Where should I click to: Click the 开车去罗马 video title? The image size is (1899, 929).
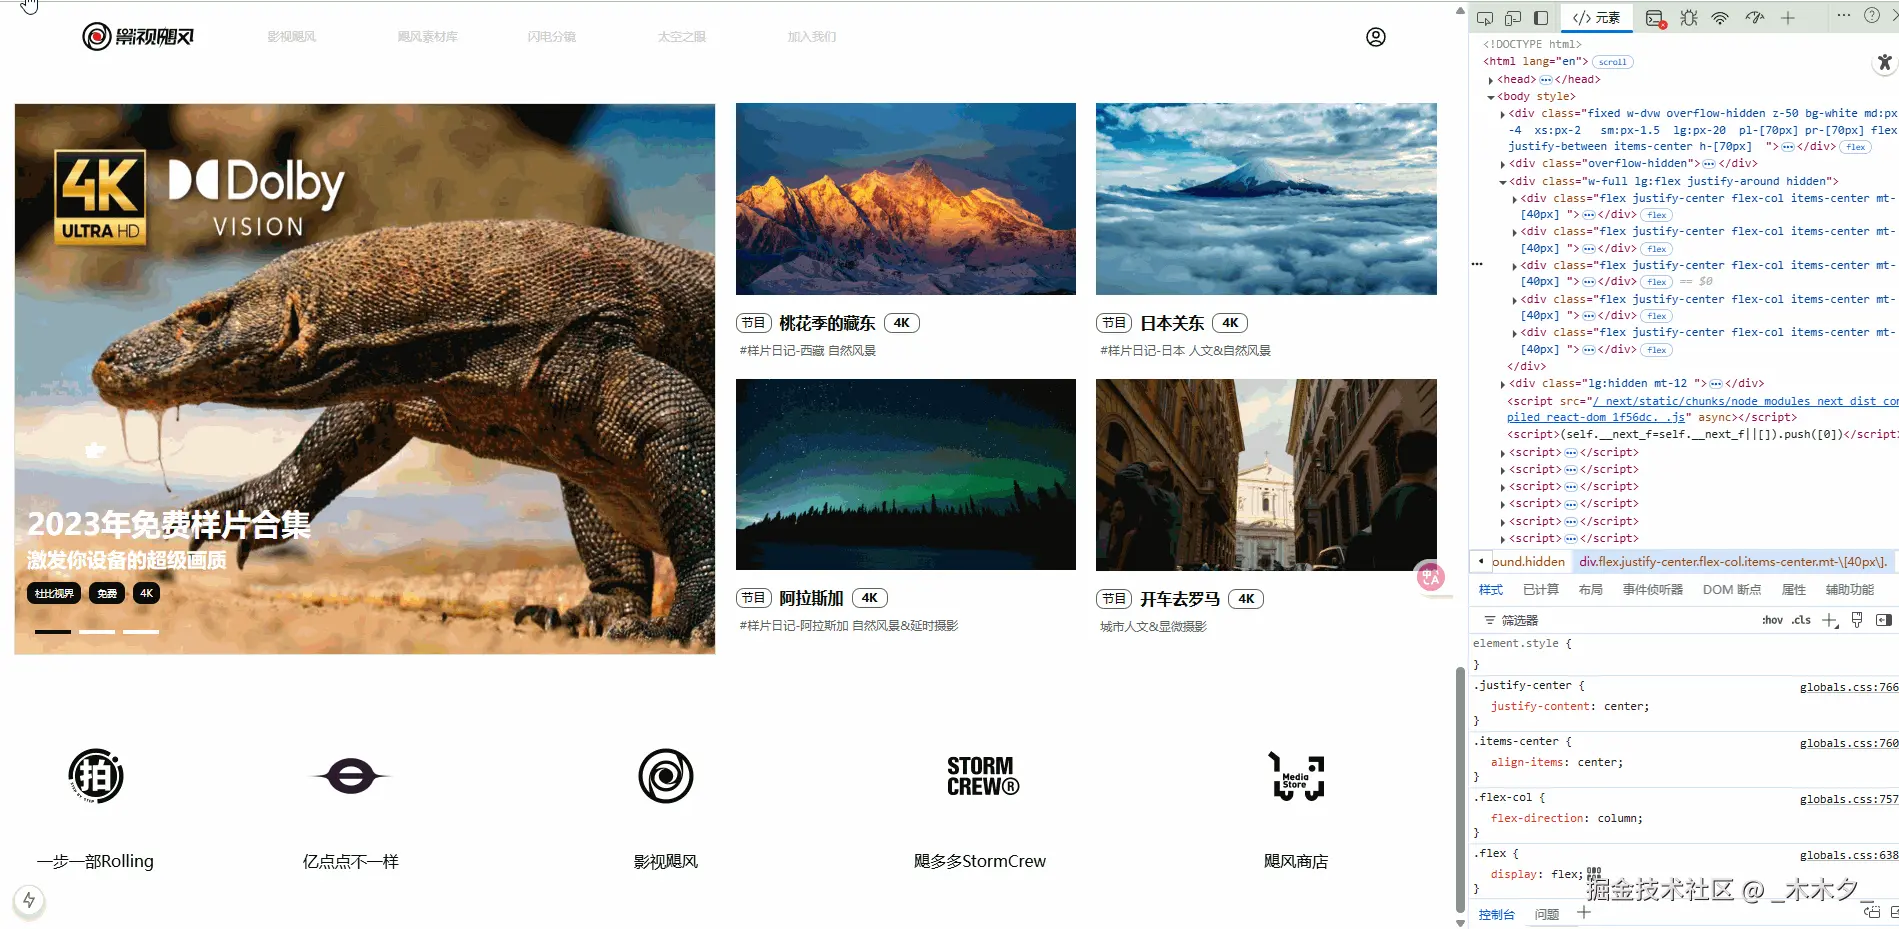pos(1180,599)
